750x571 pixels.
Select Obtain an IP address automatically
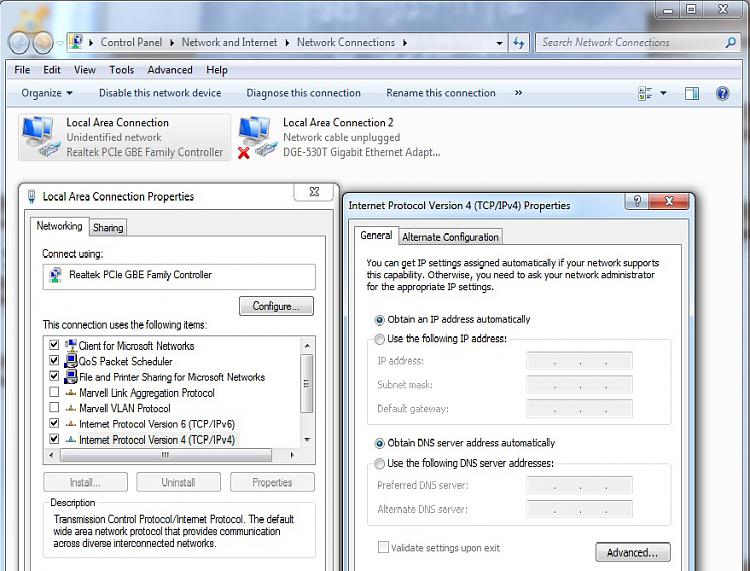[379, 320]
